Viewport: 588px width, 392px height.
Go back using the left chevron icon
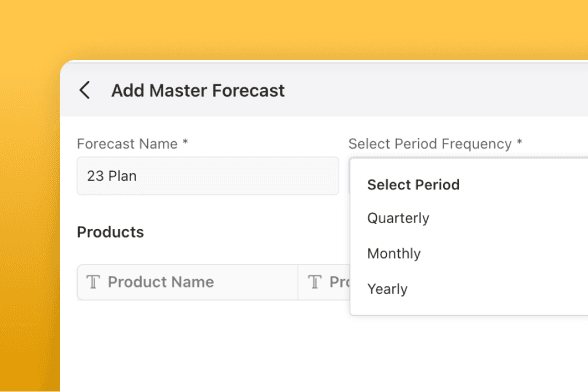pos(85,90)
